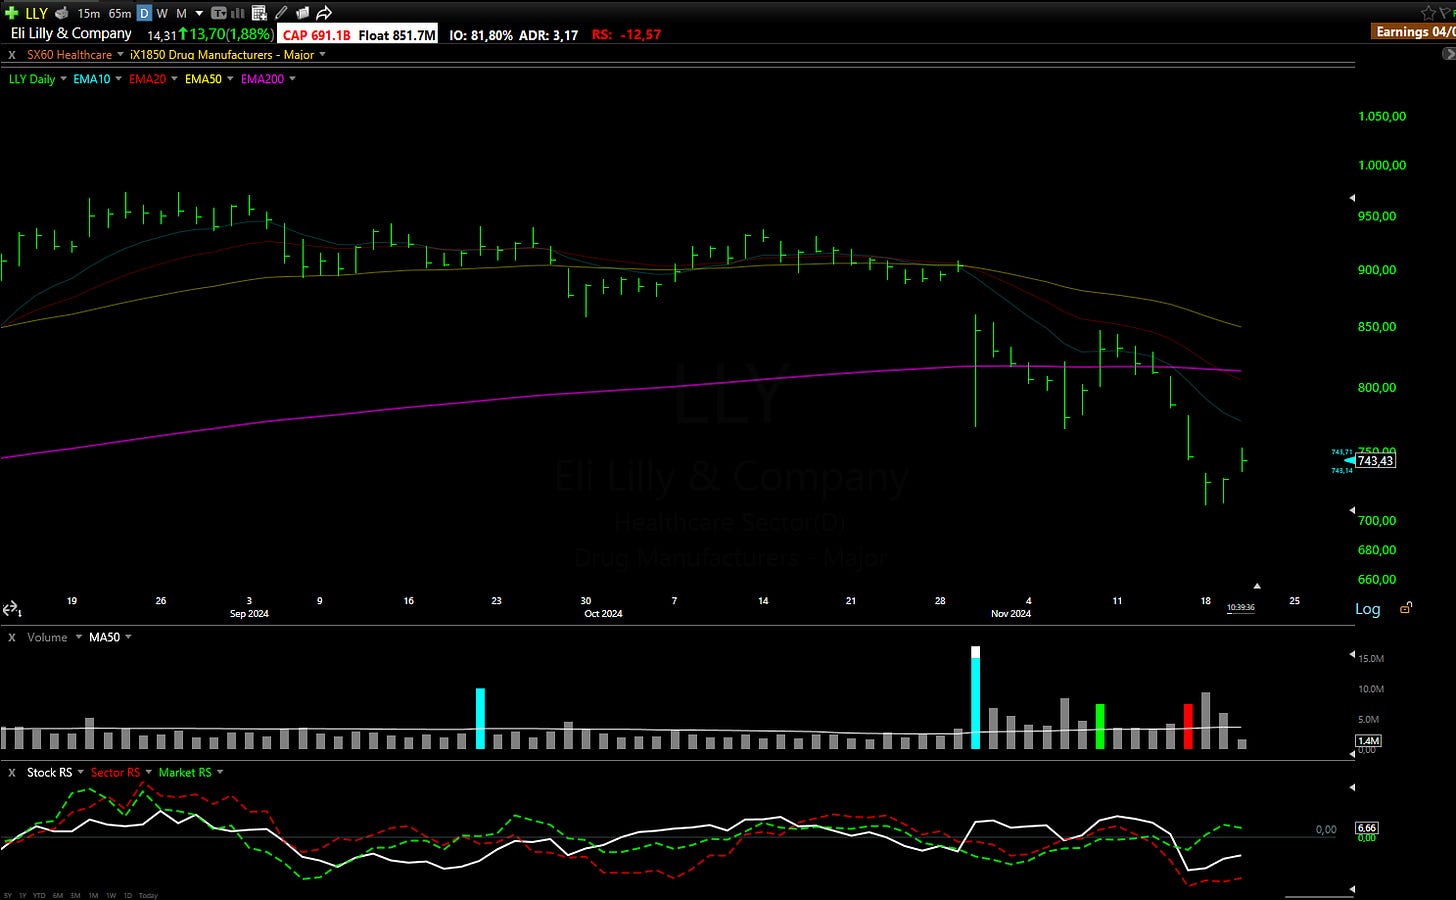Close the SX60 Healthcare row with its X
Screen dimensions: 1456x900
coord(12,55)
